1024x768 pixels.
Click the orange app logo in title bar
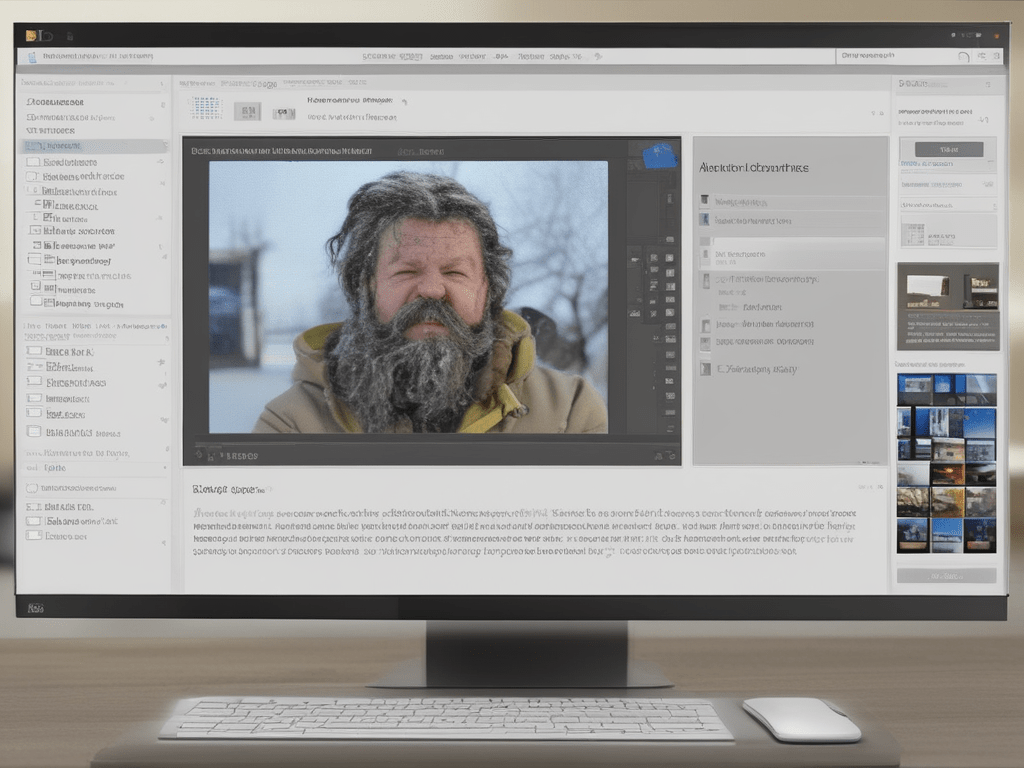point(30,35)
